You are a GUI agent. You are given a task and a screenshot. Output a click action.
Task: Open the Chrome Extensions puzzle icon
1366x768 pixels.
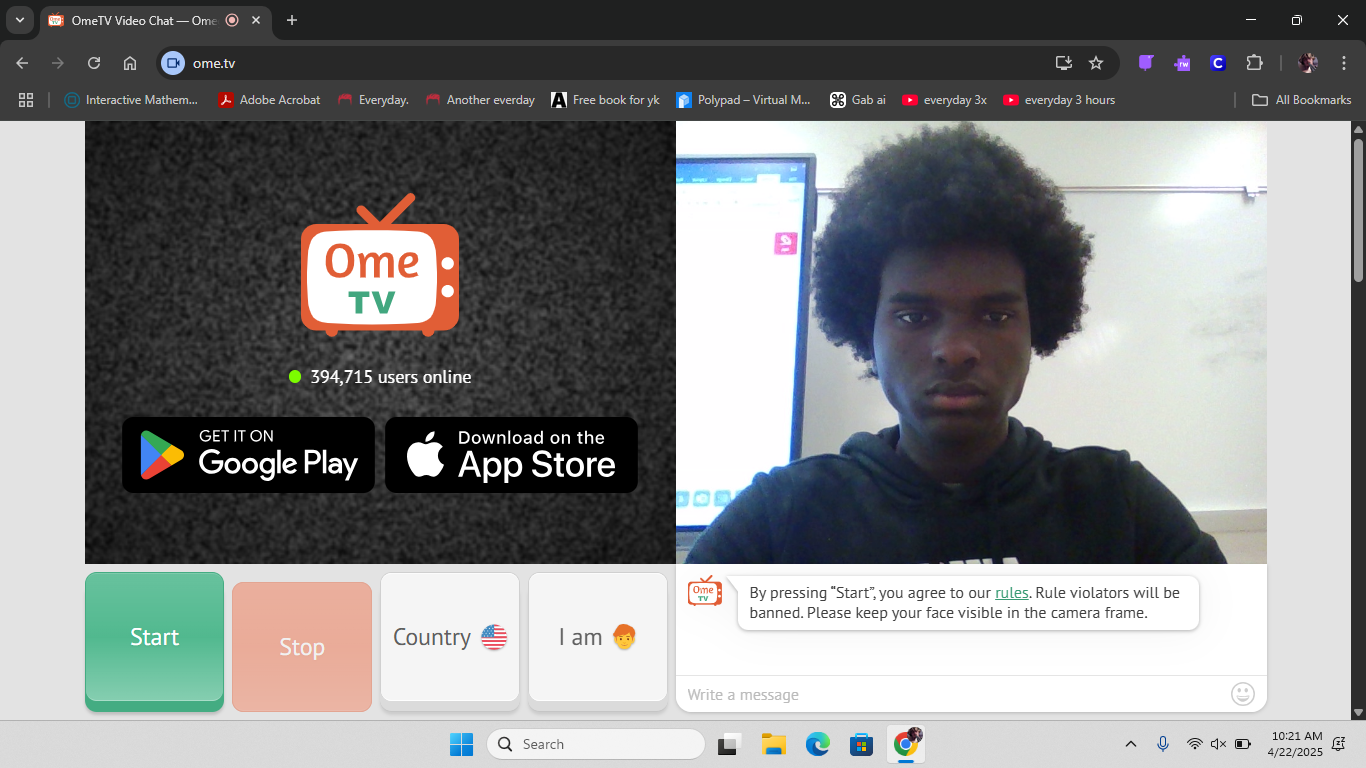(x=1254, y=63)
